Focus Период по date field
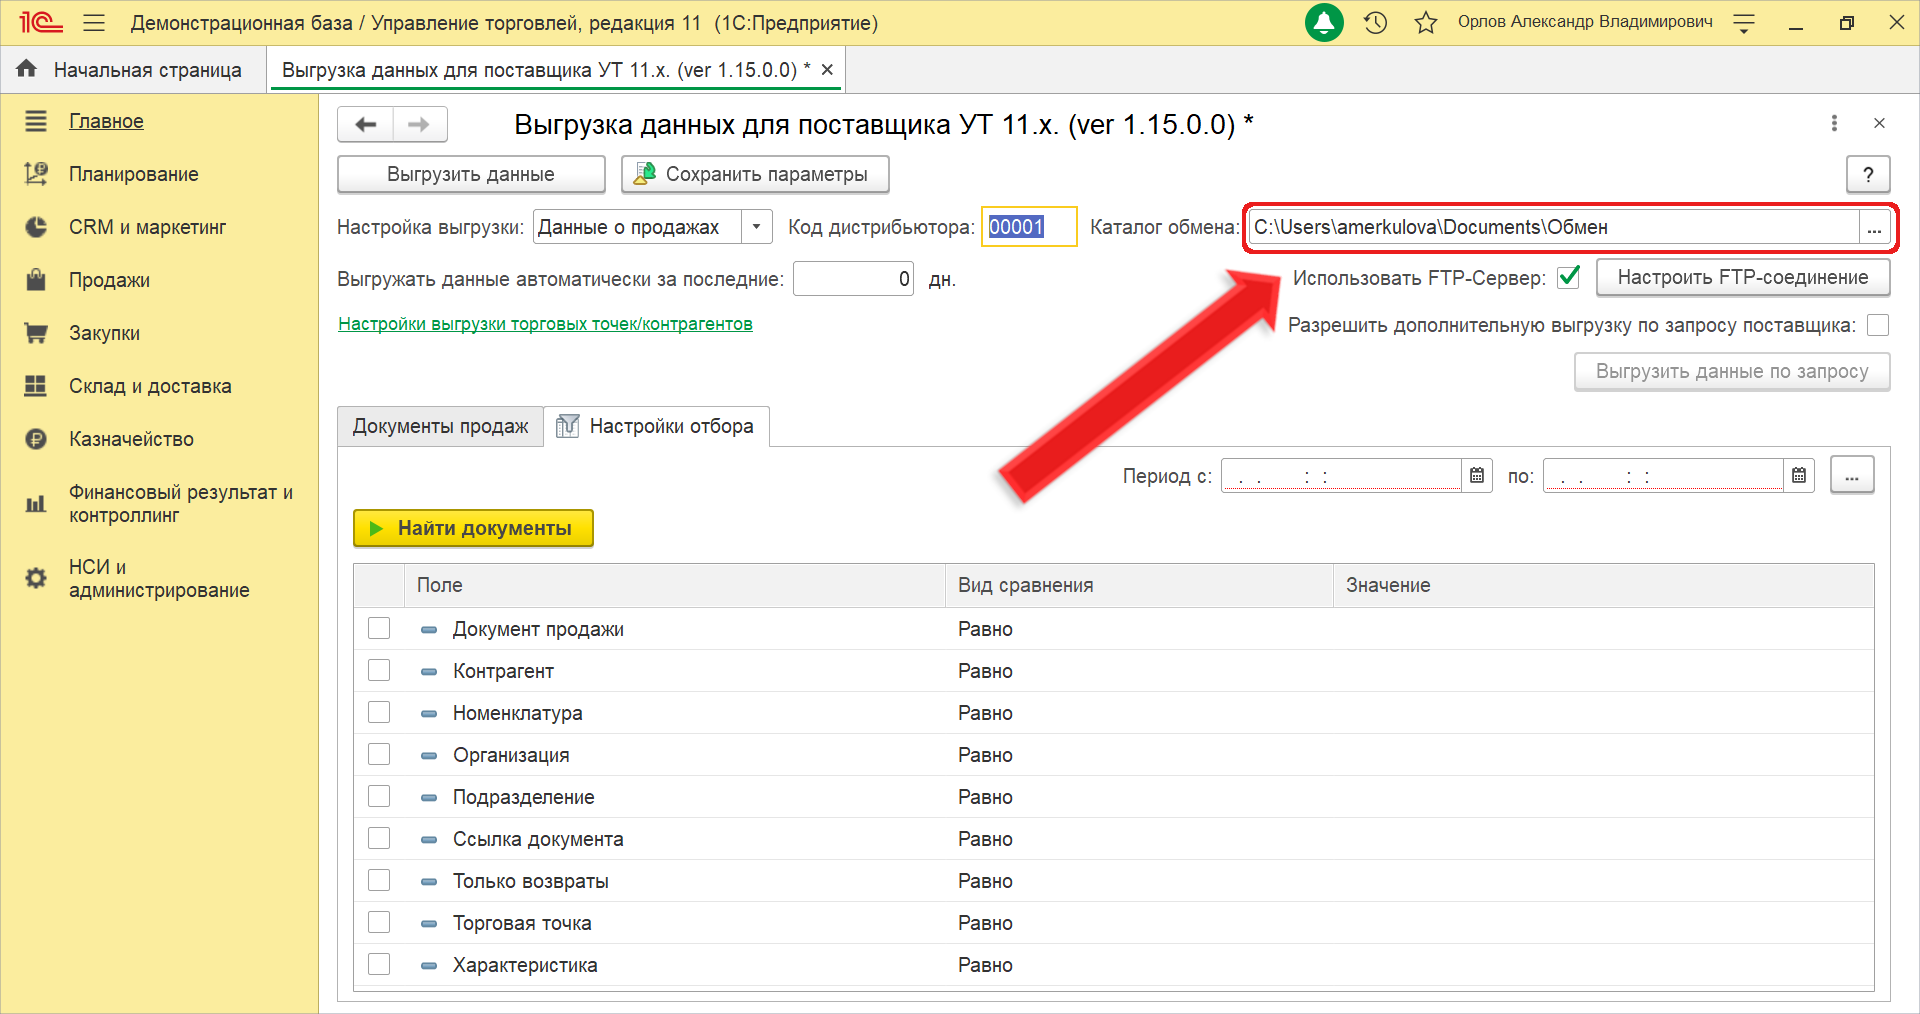 click(1663, 476)
